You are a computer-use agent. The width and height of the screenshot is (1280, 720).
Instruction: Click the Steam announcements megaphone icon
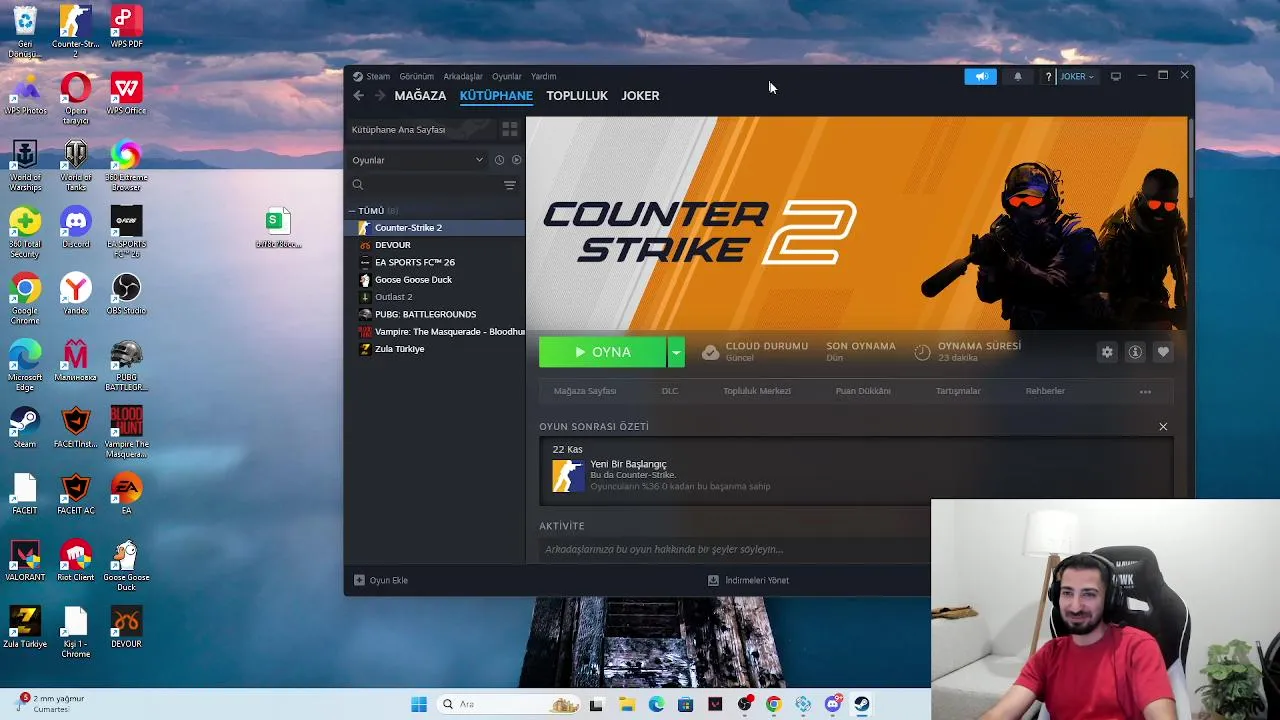[981, 76]
